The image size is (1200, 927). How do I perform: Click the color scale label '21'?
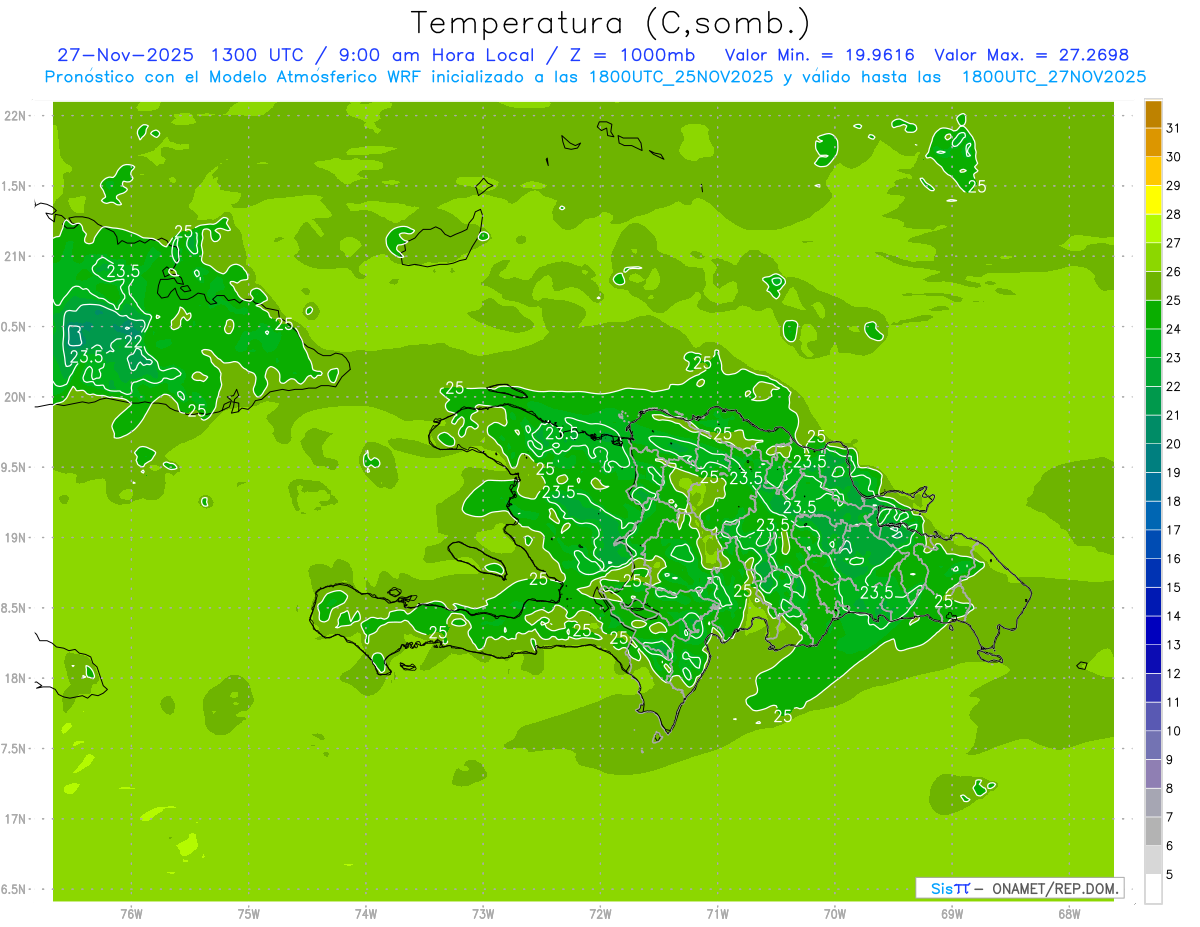coord(1173,415)
